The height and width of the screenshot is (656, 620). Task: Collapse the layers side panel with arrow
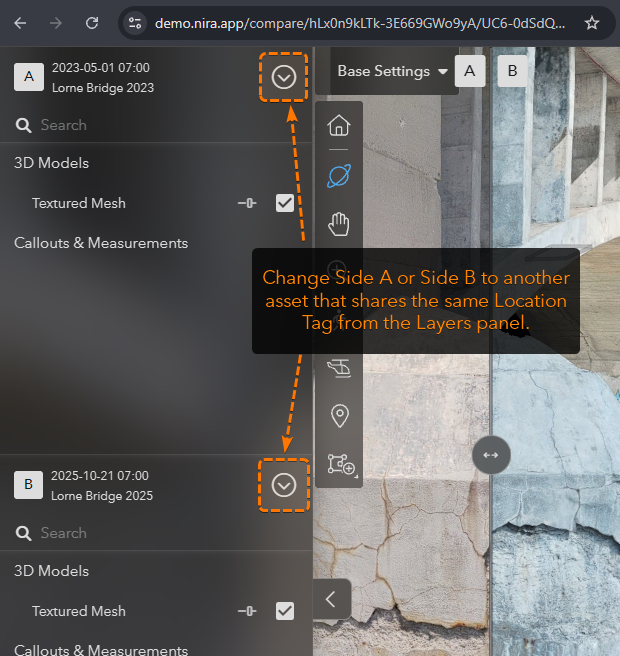(331, 600)
